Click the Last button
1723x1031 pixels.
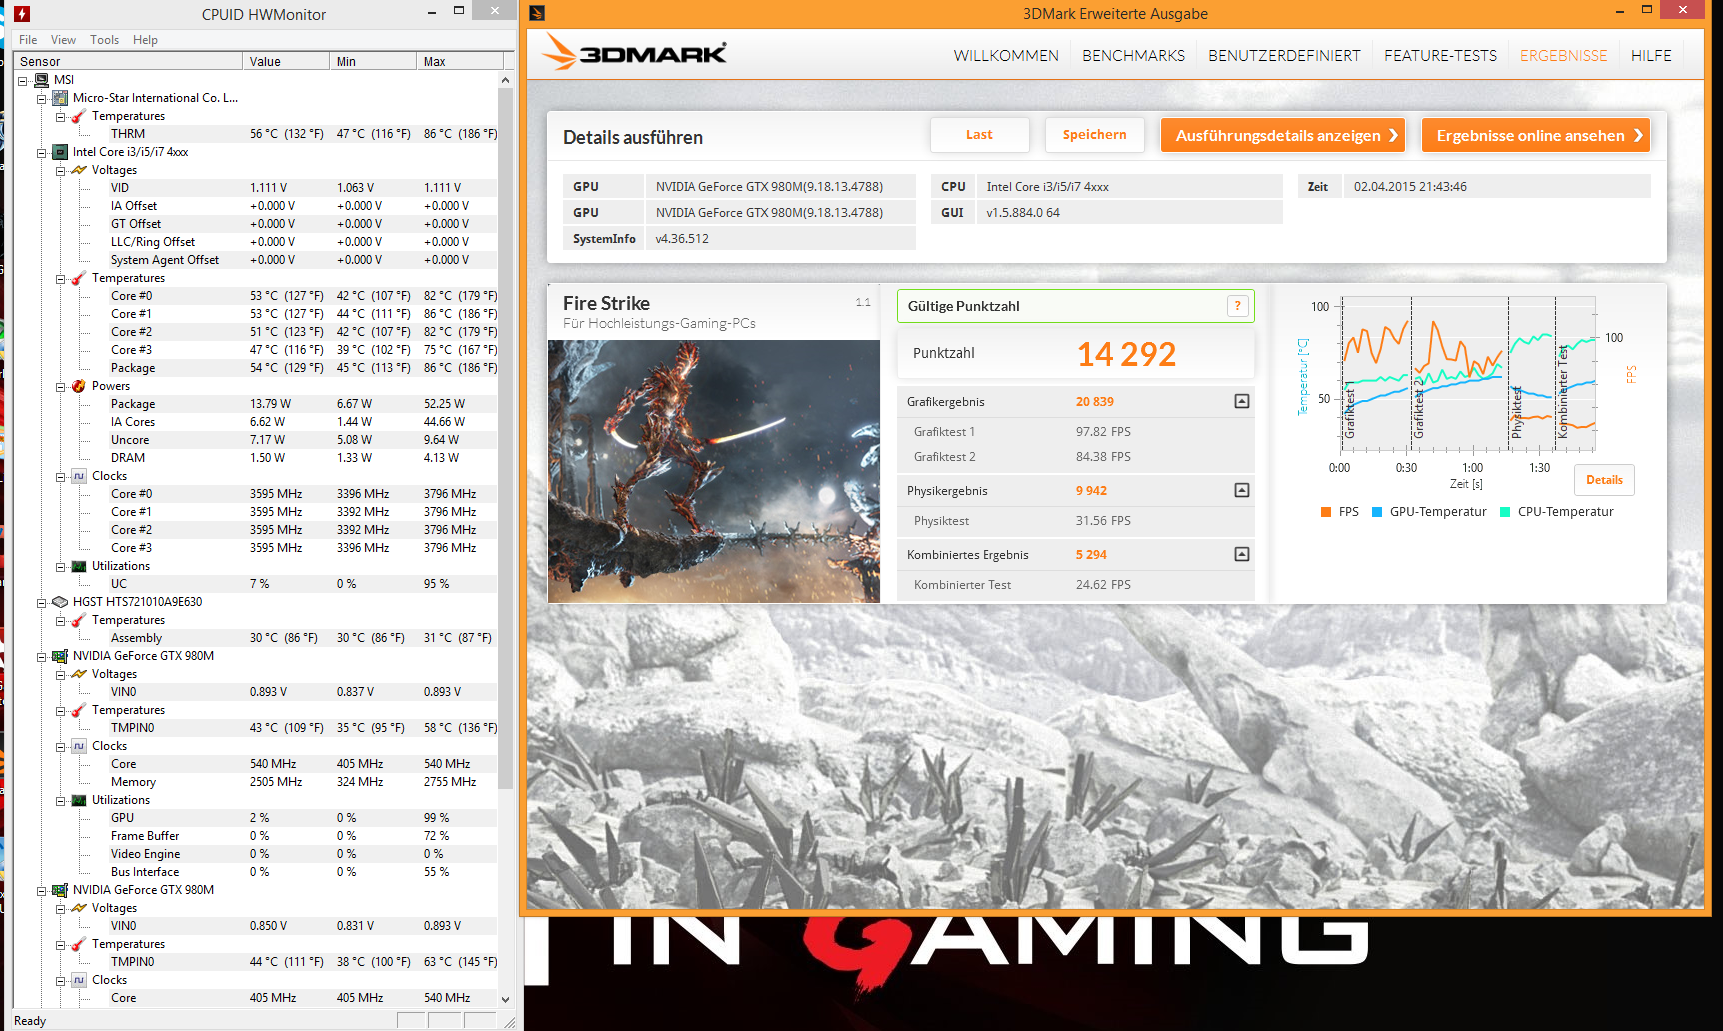[979, 135]
